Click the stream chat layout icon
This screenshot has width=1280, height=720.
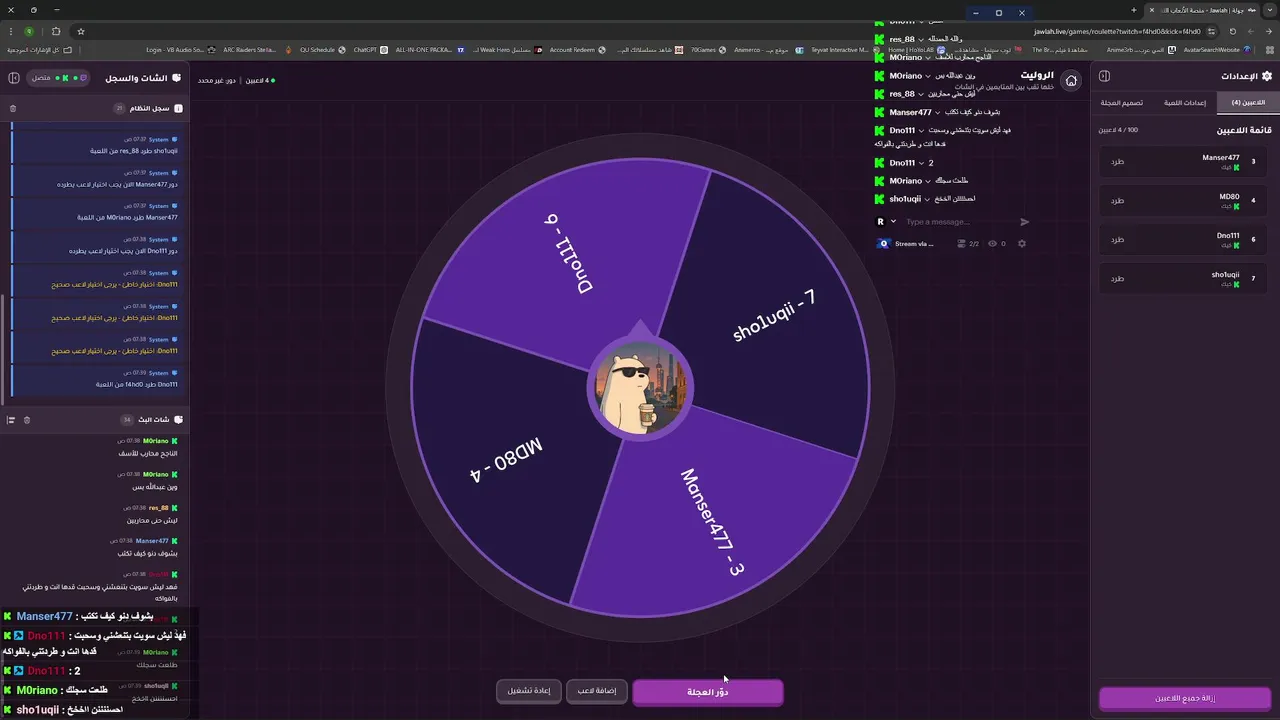pyautogui.click(x=11, y=420)
